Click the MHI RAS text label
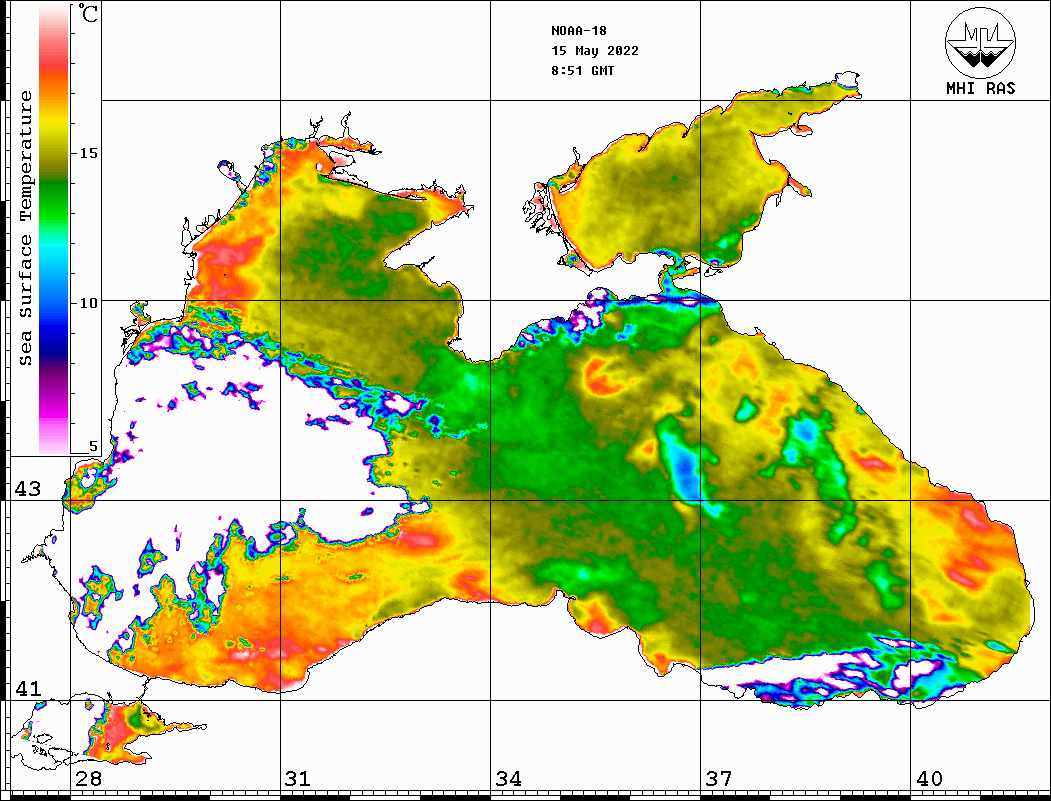Viewport: 1051px width, 801px height. coord(980,88)
